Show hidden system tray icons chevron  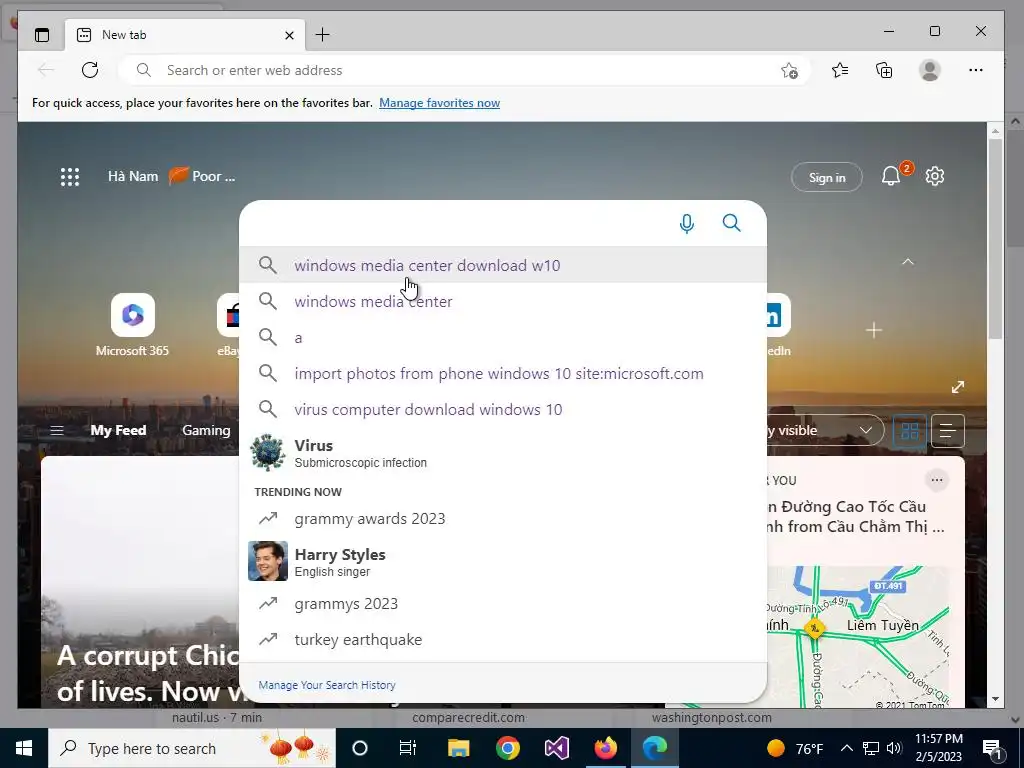(846, 748)
